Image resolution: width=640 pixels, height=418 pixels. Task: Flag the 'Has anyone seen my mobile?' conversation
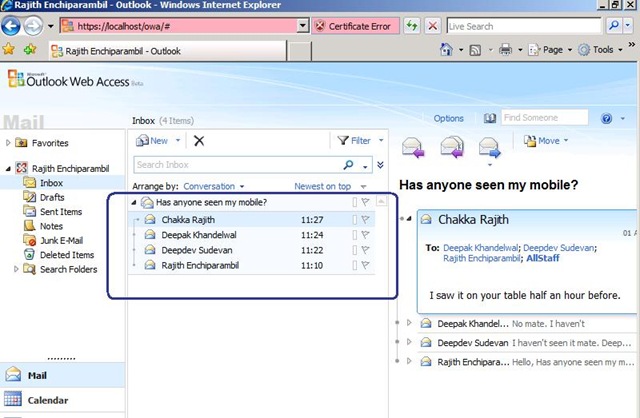click(x=365, y=202)
